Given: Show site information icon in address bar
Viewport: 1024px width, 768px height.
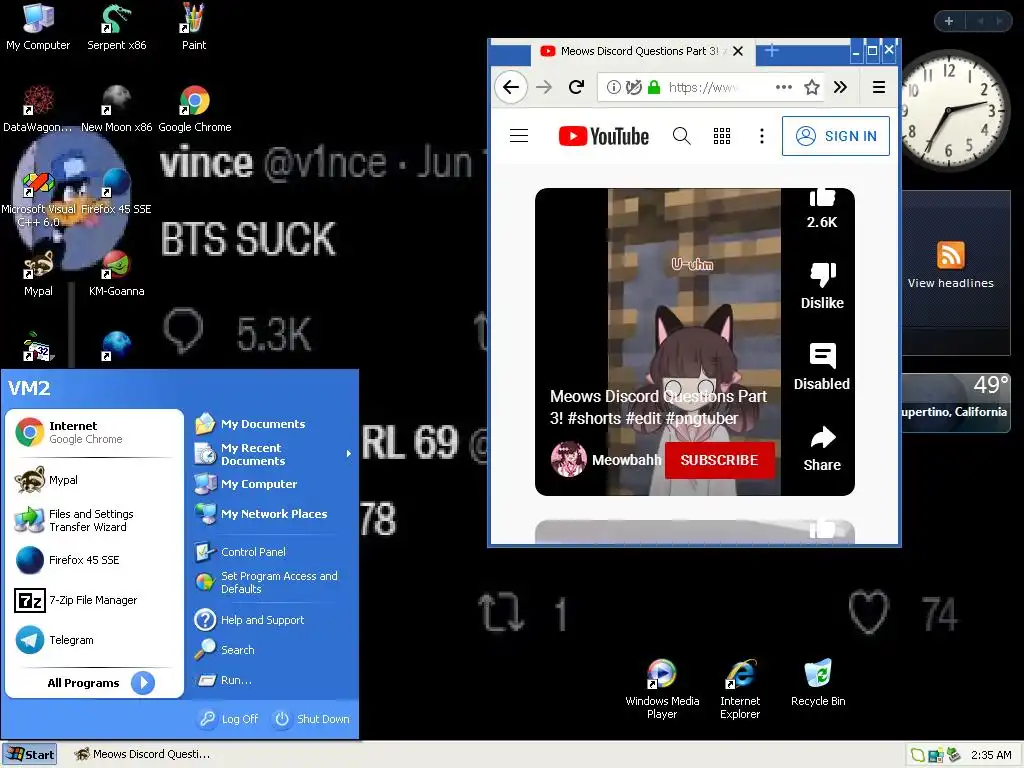Looking at the screenshot, I should (x=613, y=87).
